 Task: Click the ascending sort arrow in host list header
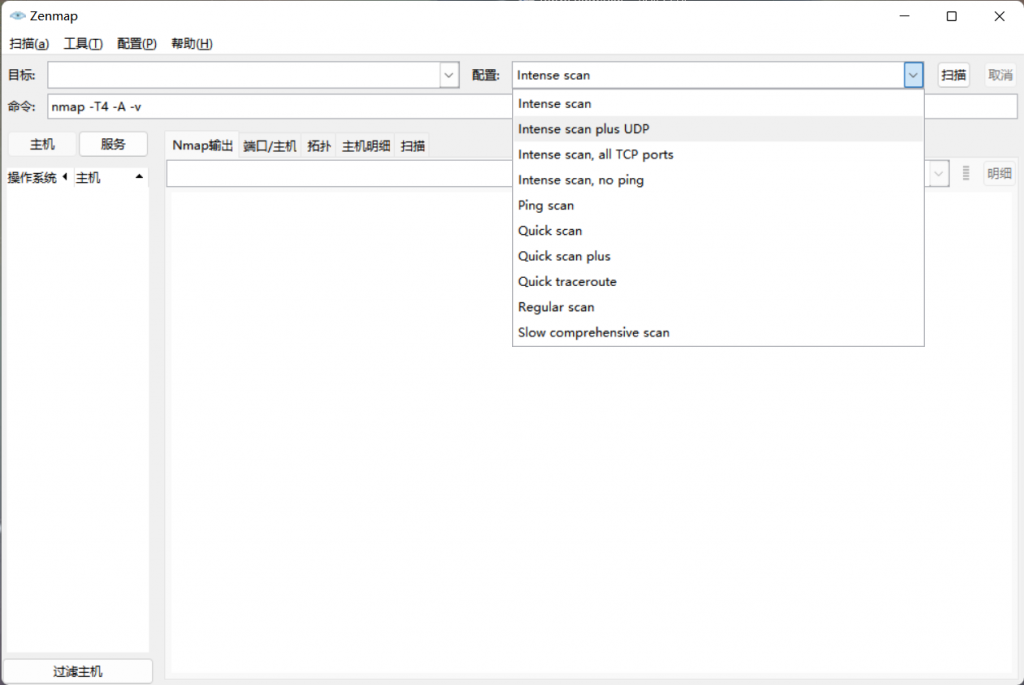[139, 176]
